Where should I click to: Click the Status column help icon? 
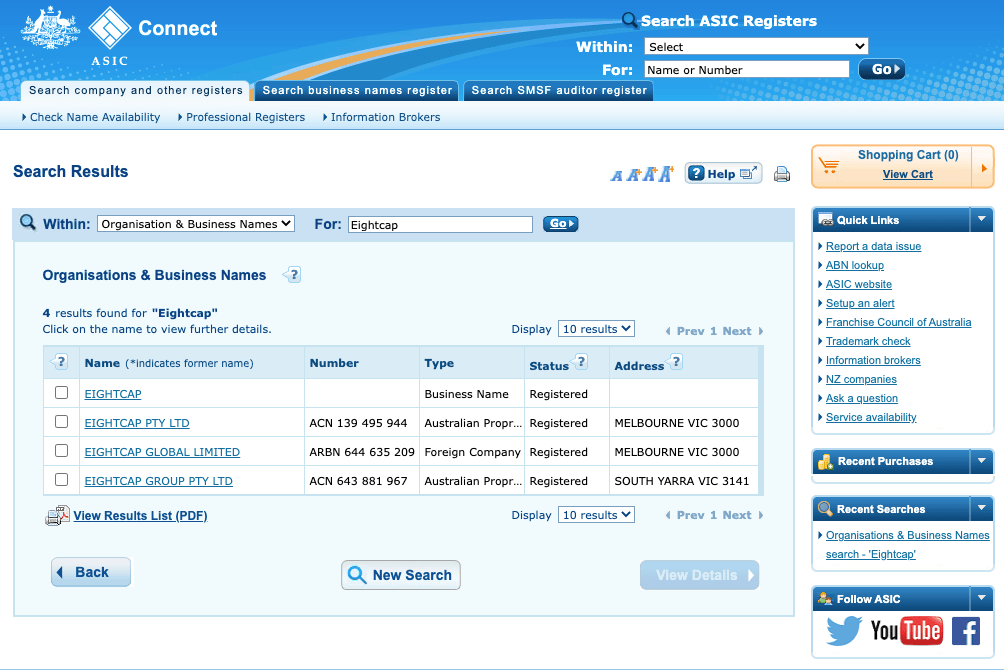581,362
